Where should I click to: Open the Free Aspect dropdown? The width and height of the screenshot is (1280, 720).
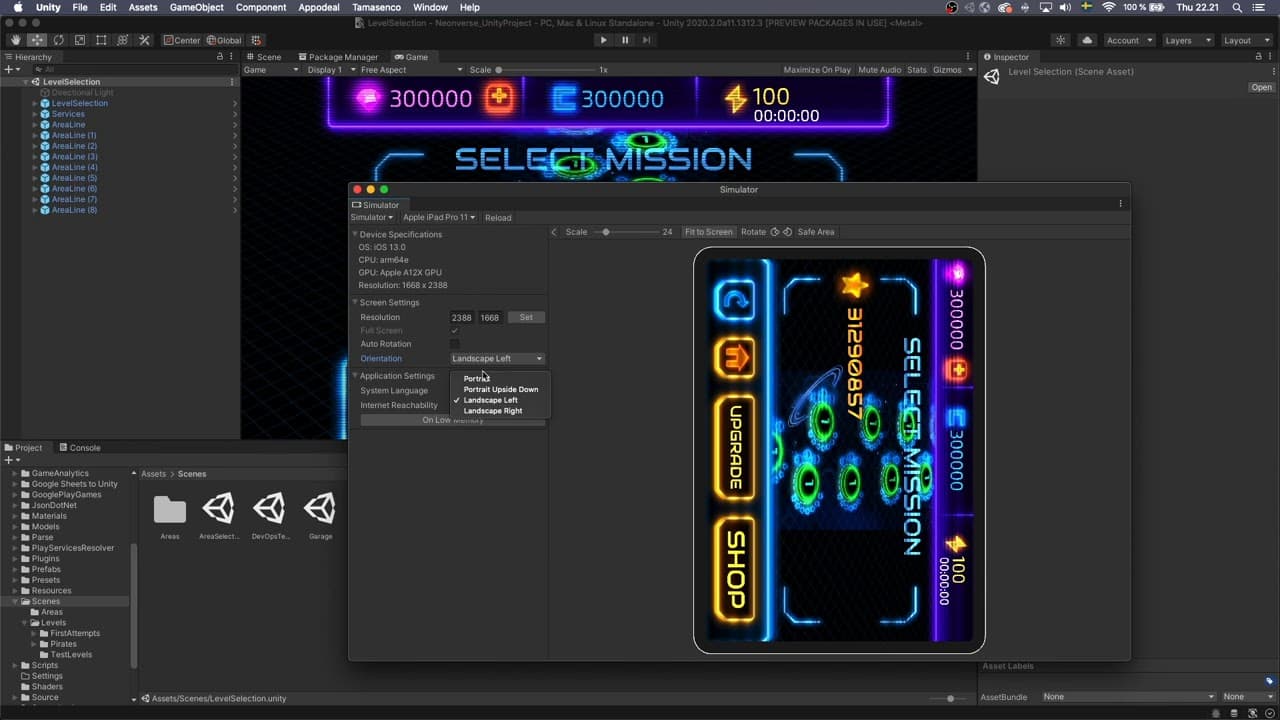[411, 70]
